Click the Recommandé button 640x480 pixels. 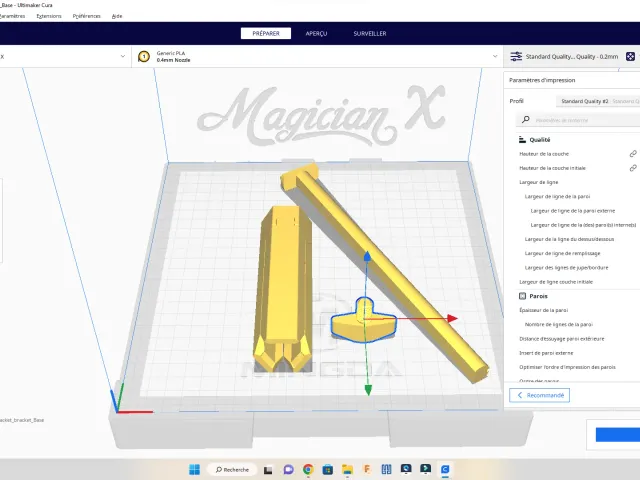(539, 395)
